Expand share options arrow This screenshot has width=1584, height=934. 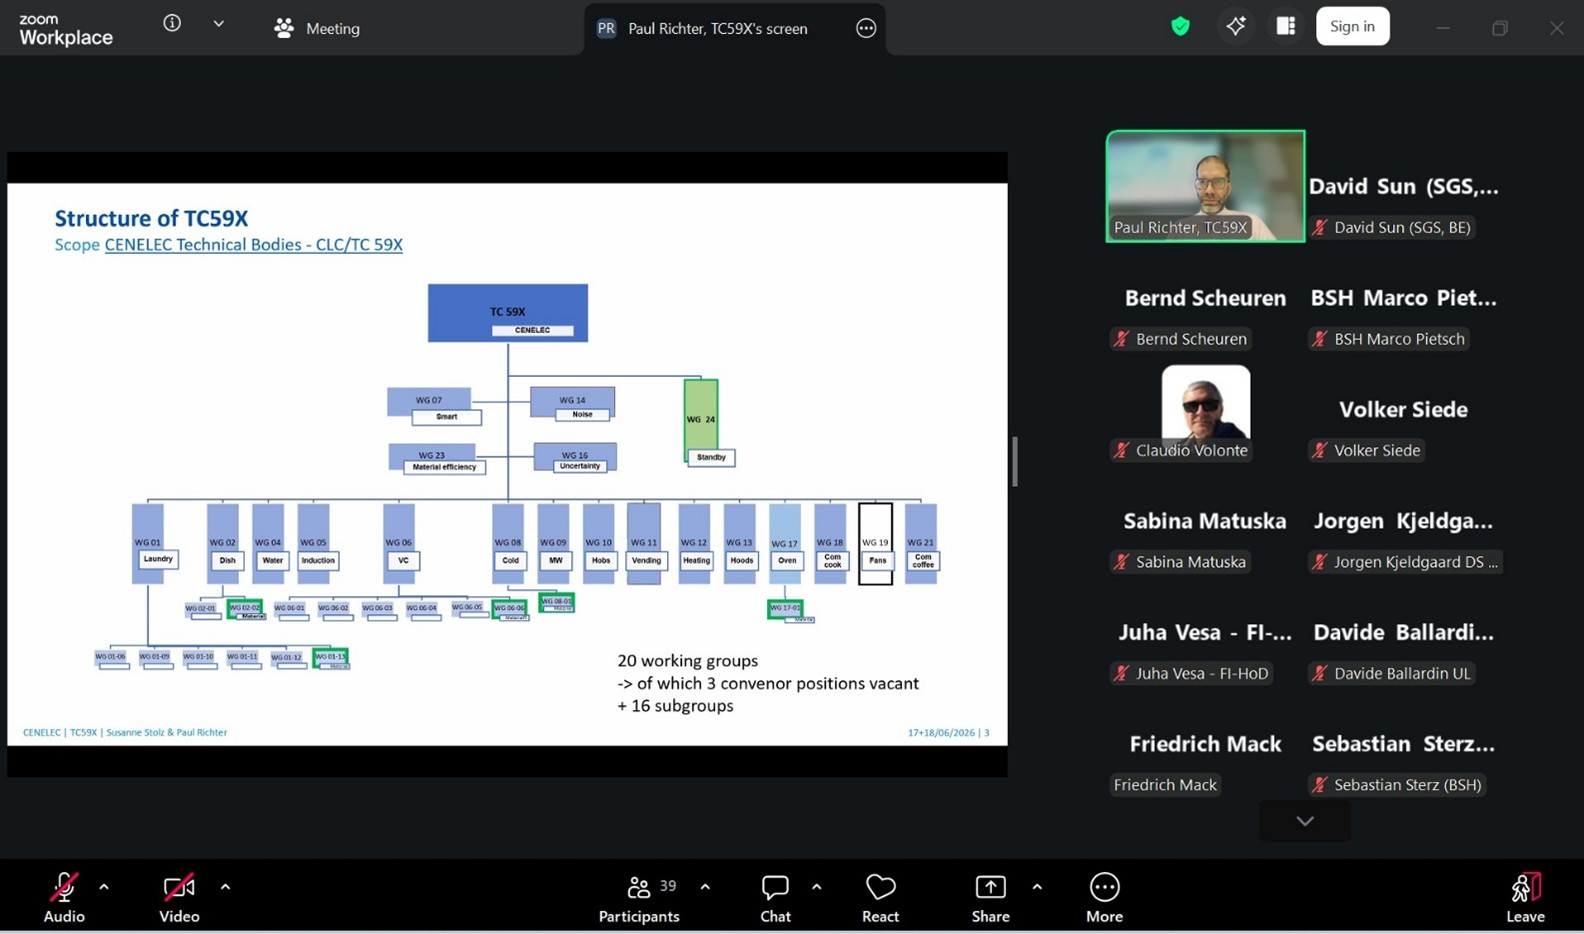1037,886
